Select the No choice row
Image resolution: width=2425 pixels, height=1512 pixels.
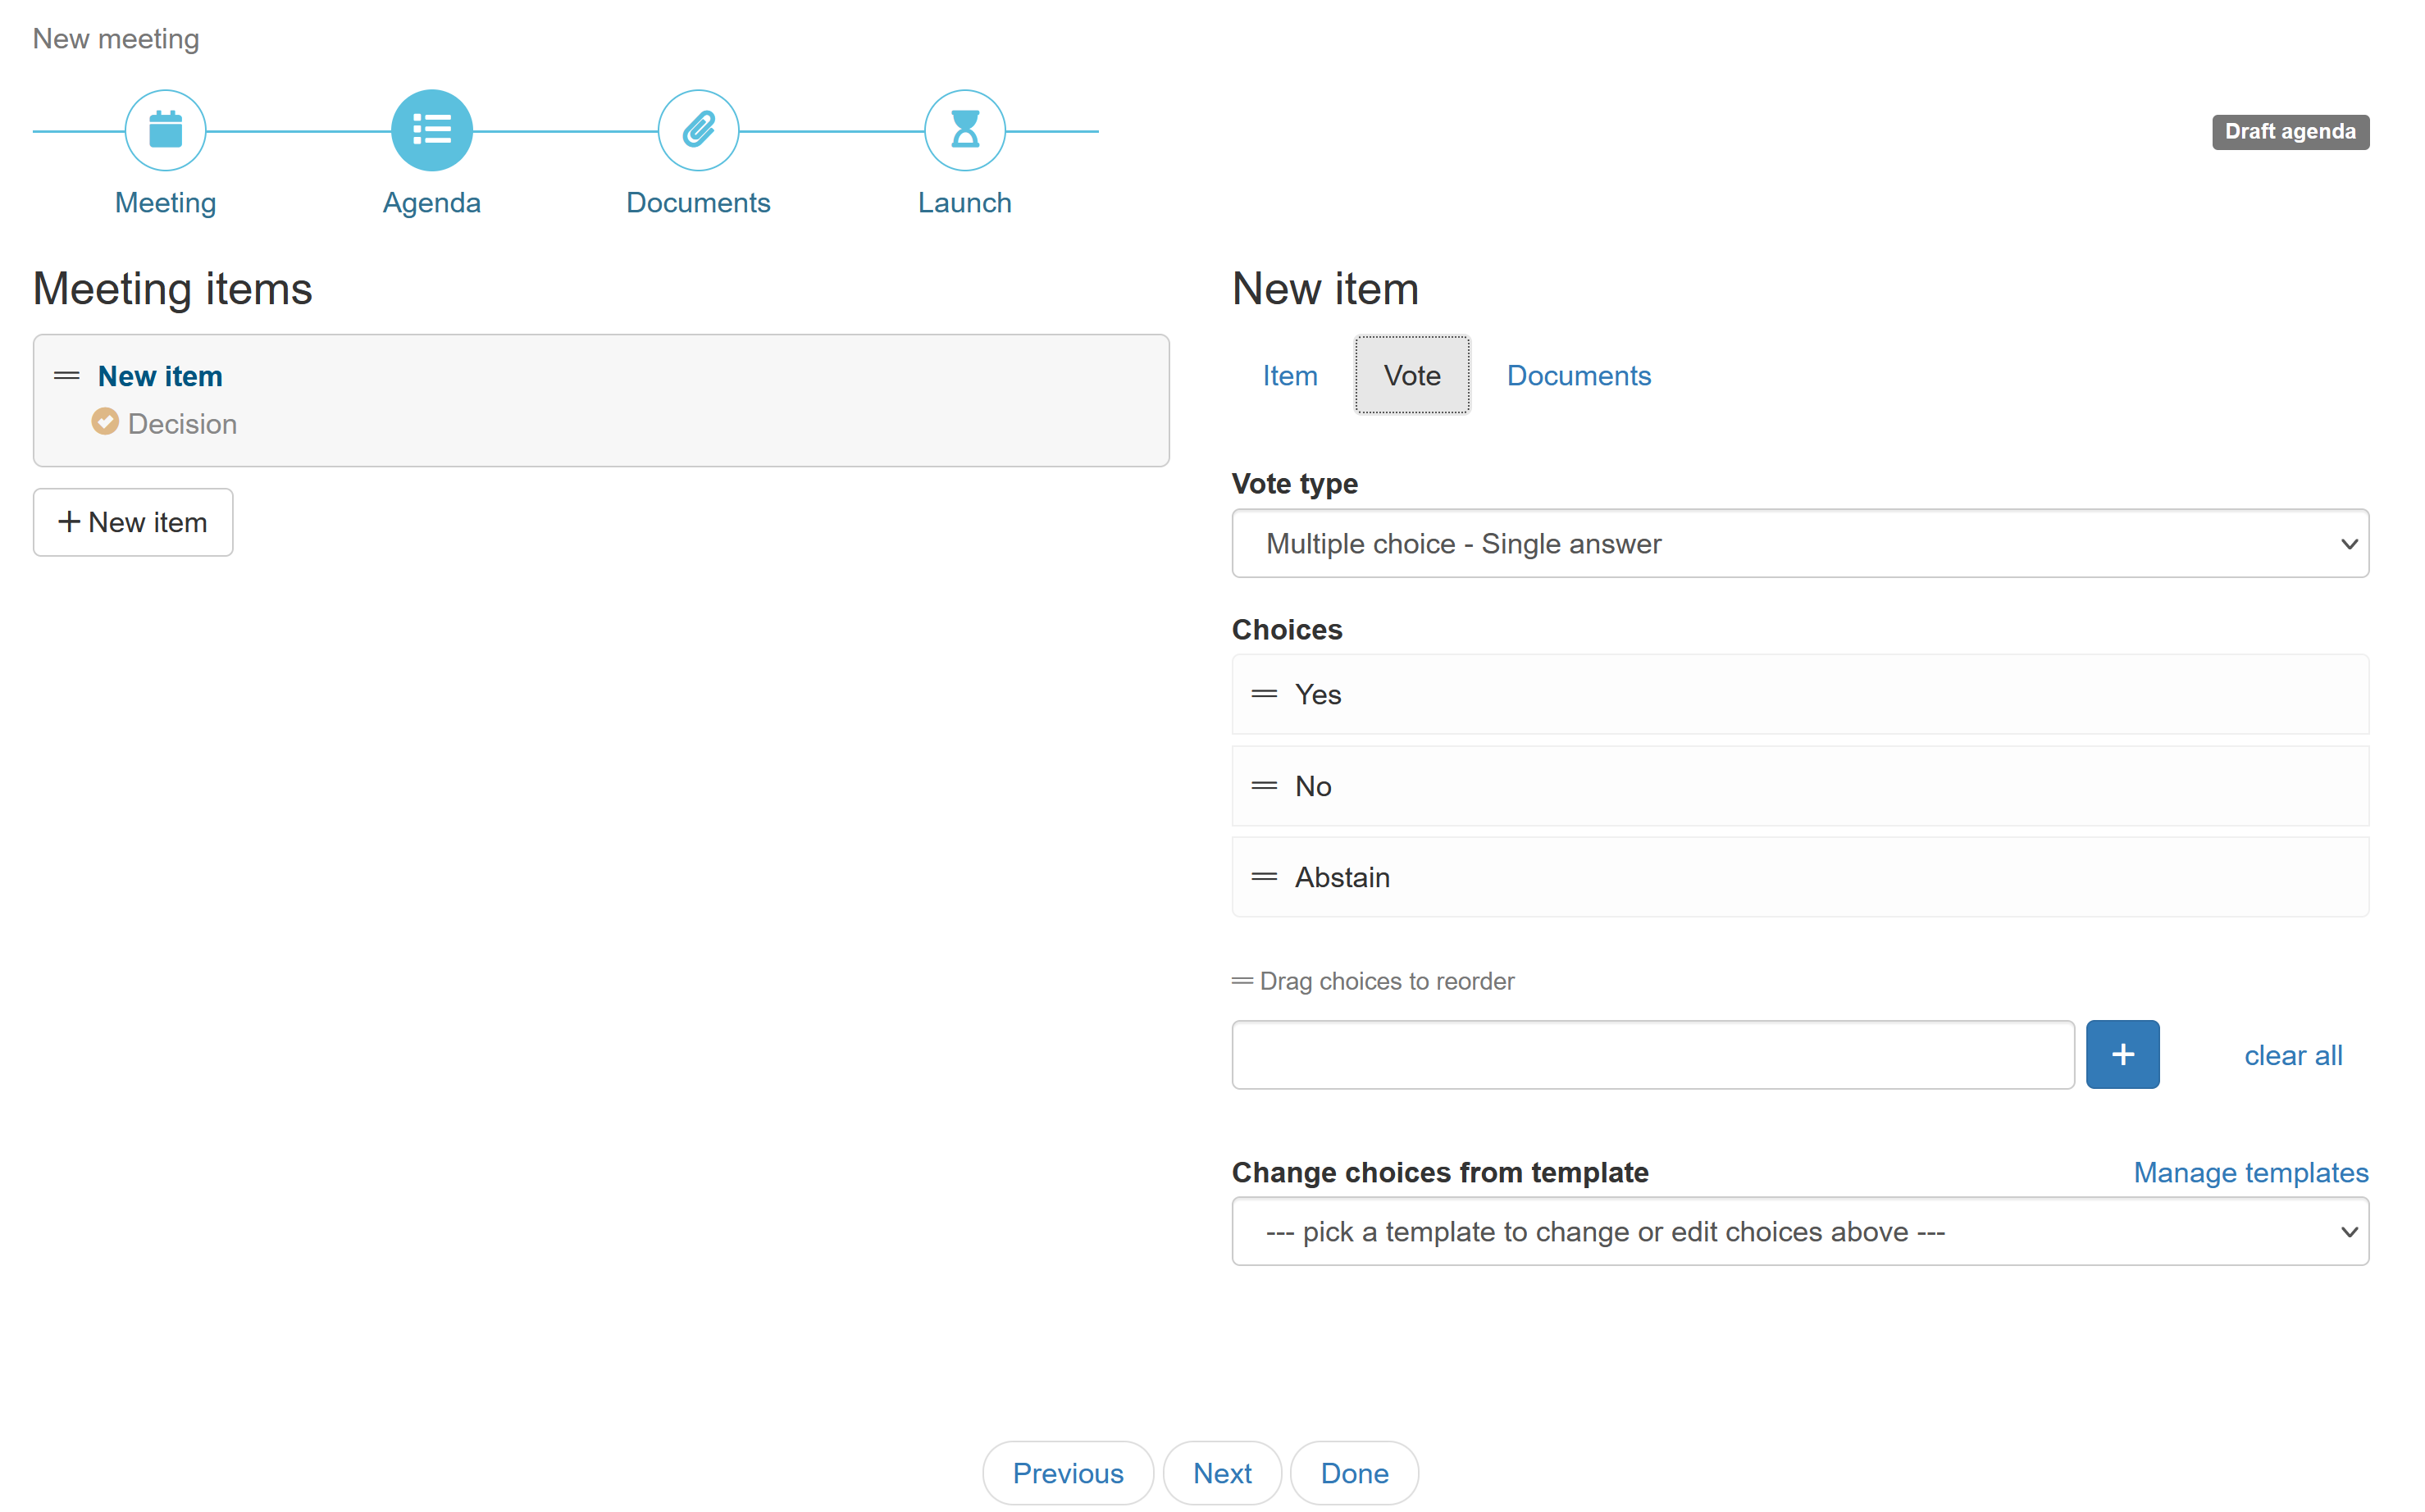[1799, 786]
